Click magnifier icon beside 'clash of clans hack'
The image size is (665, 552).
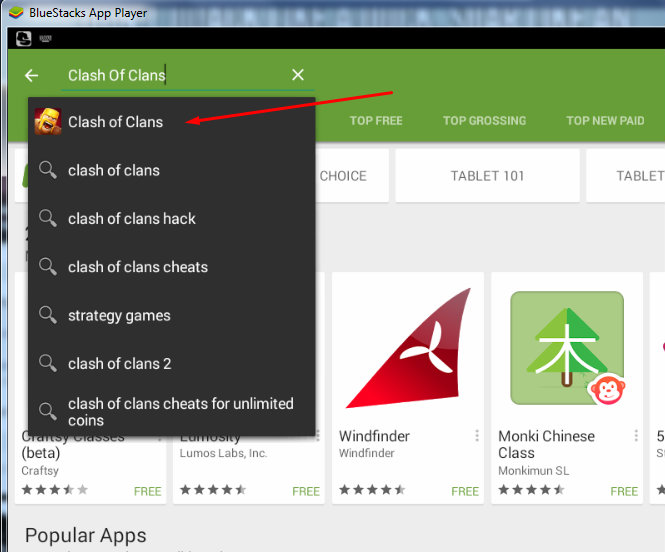coord(48,218)
